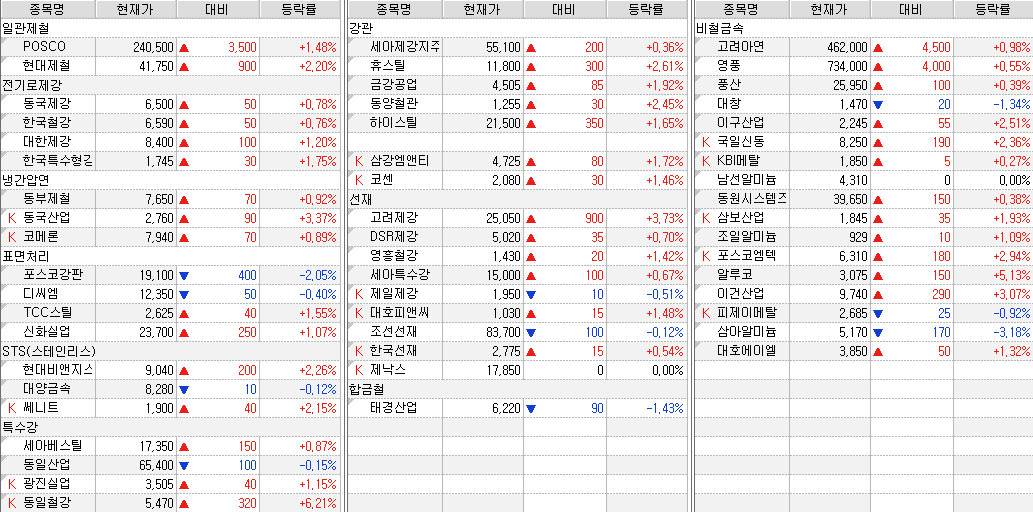Click the 등락률 header in 비철금속 panel

point(993,9)
